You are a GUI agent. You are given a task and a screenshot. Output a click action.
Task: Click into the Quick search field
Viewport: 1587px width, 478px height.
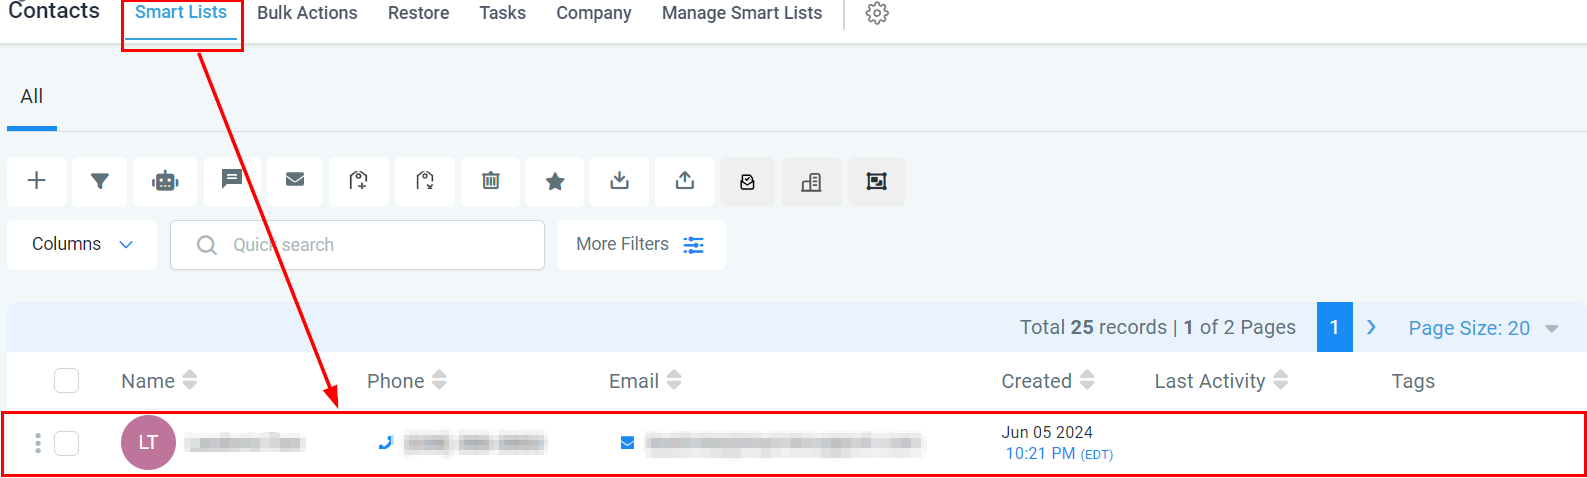click(370, 245)
